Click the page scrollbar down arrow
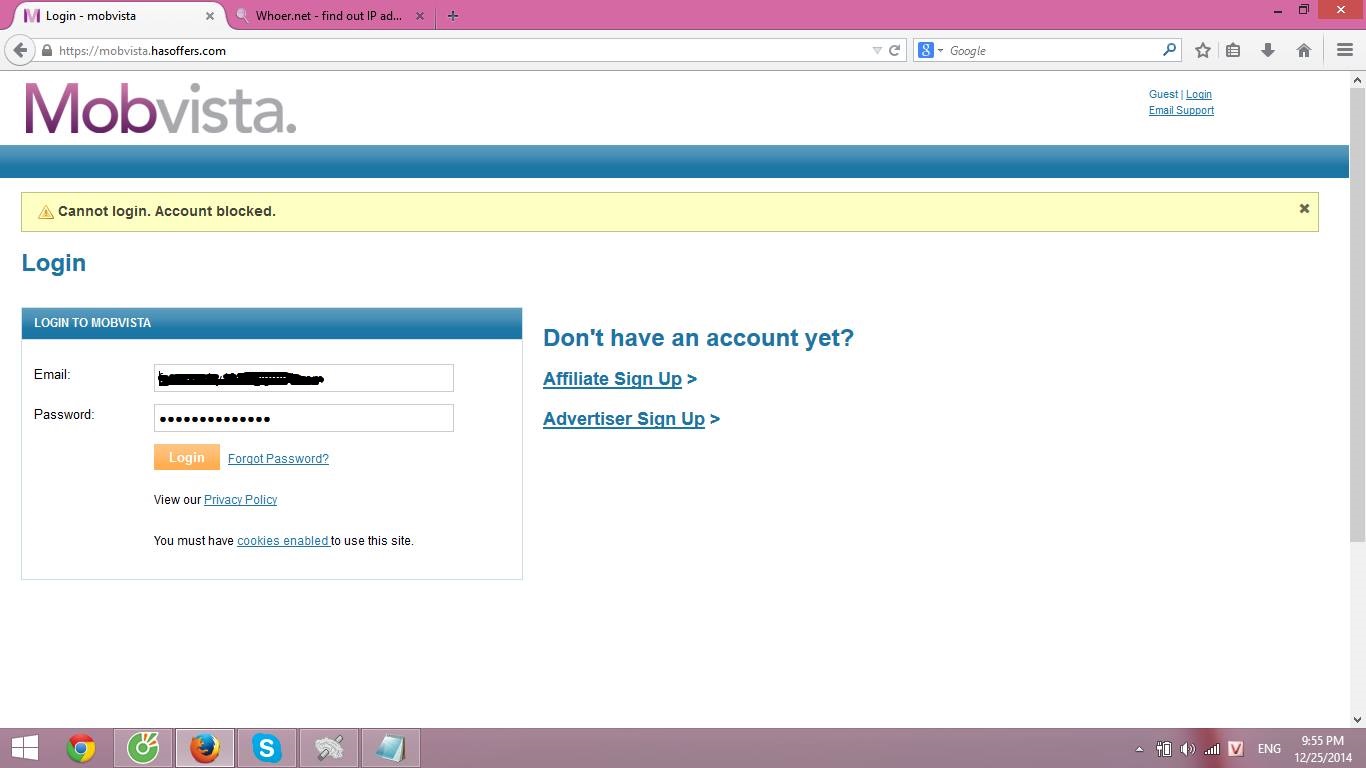 click(1357, 719)
